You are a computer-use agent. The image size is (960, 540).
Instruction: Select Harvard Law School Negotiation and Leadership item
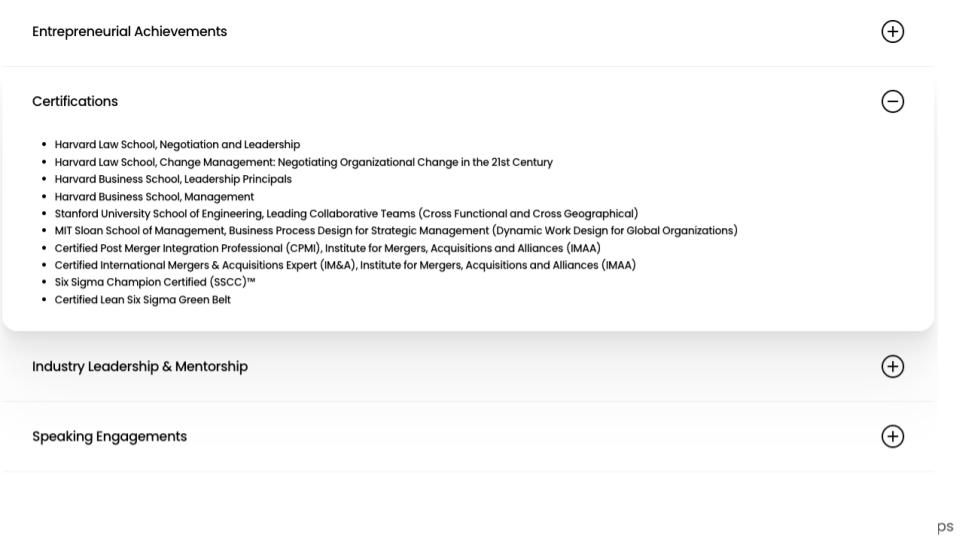(177, 144)
